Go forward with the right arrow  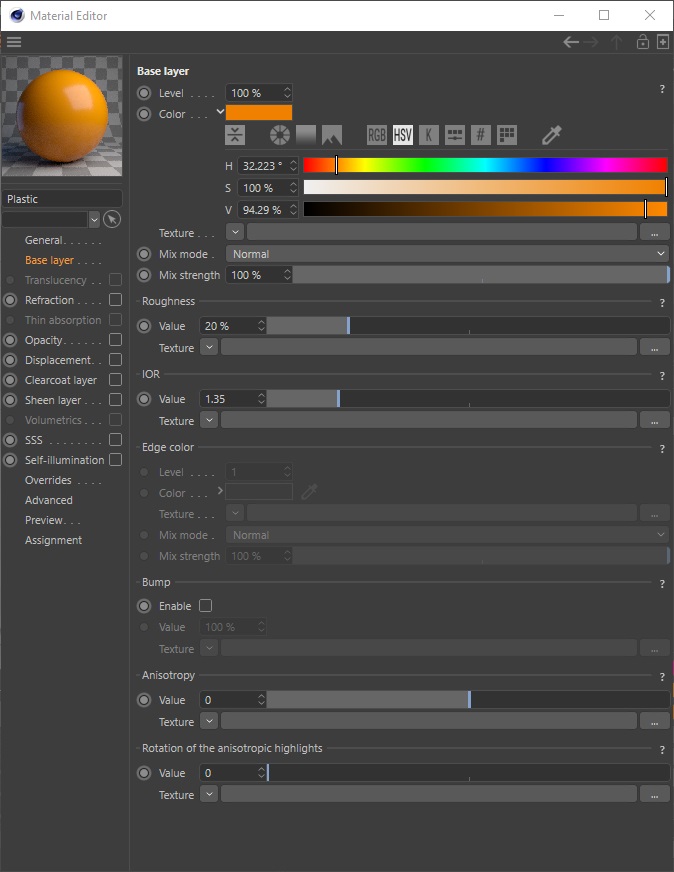point(591,42)
